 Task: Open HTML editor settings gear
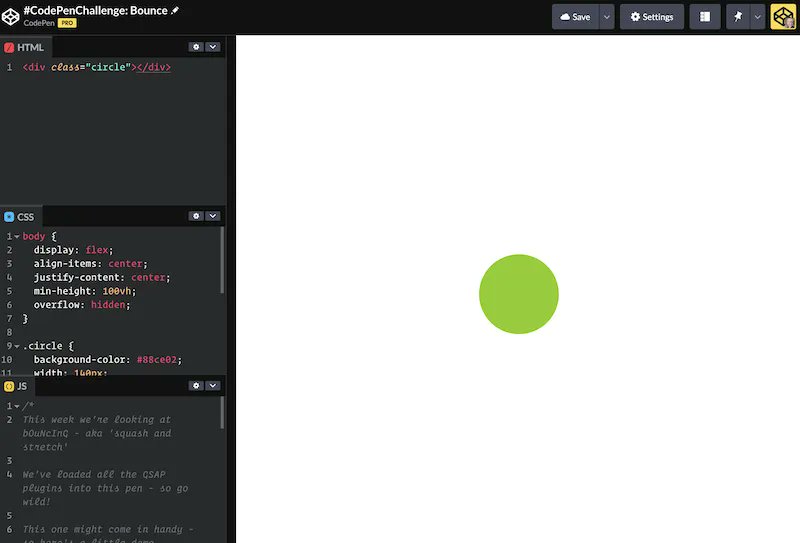(196, 47)
